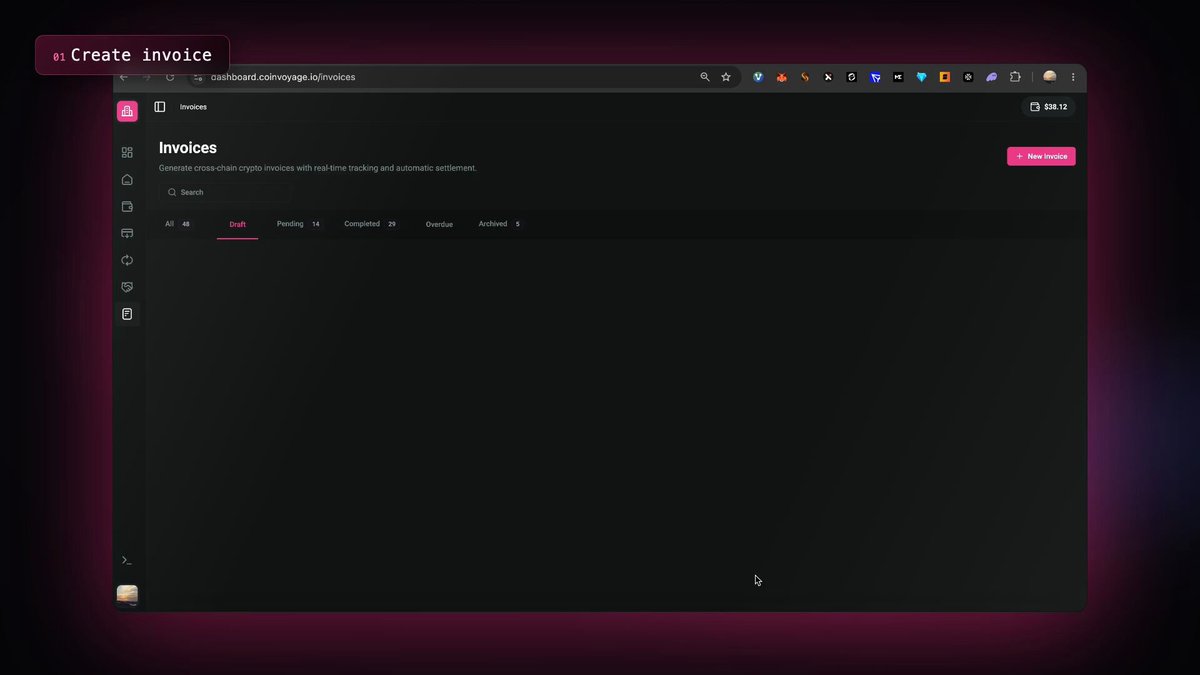
Task: Click the zoom magnifier icon in address bar
Action: [x=705, y=77]
